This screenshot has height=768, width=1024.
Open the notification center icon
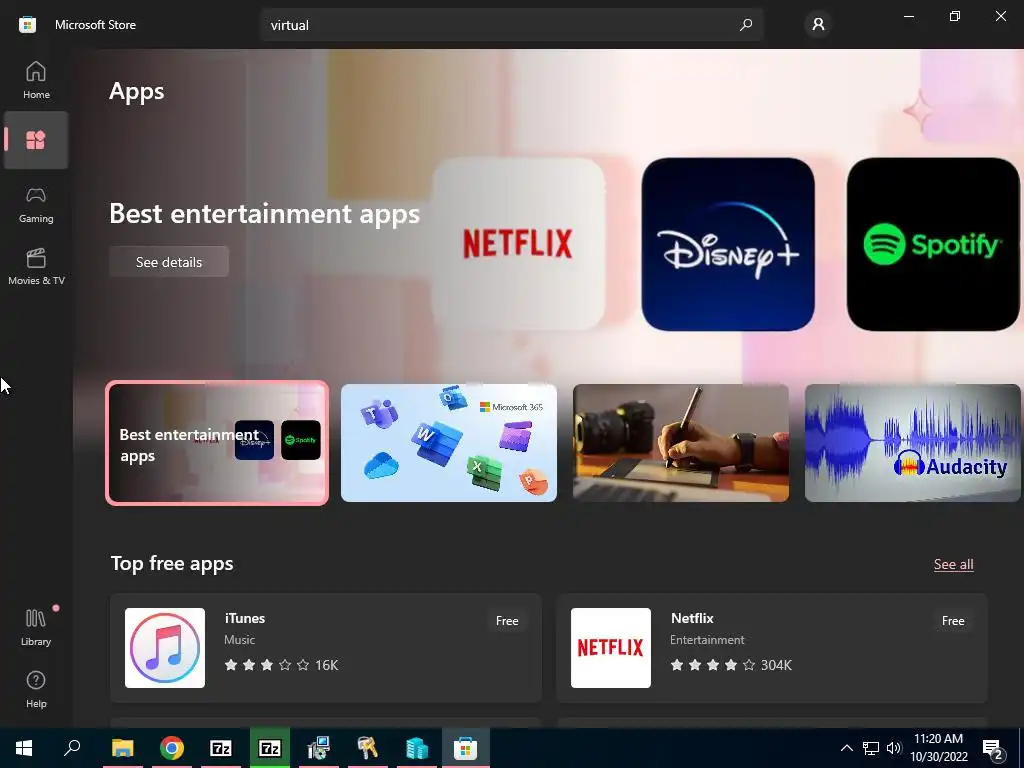click(993, 748)
